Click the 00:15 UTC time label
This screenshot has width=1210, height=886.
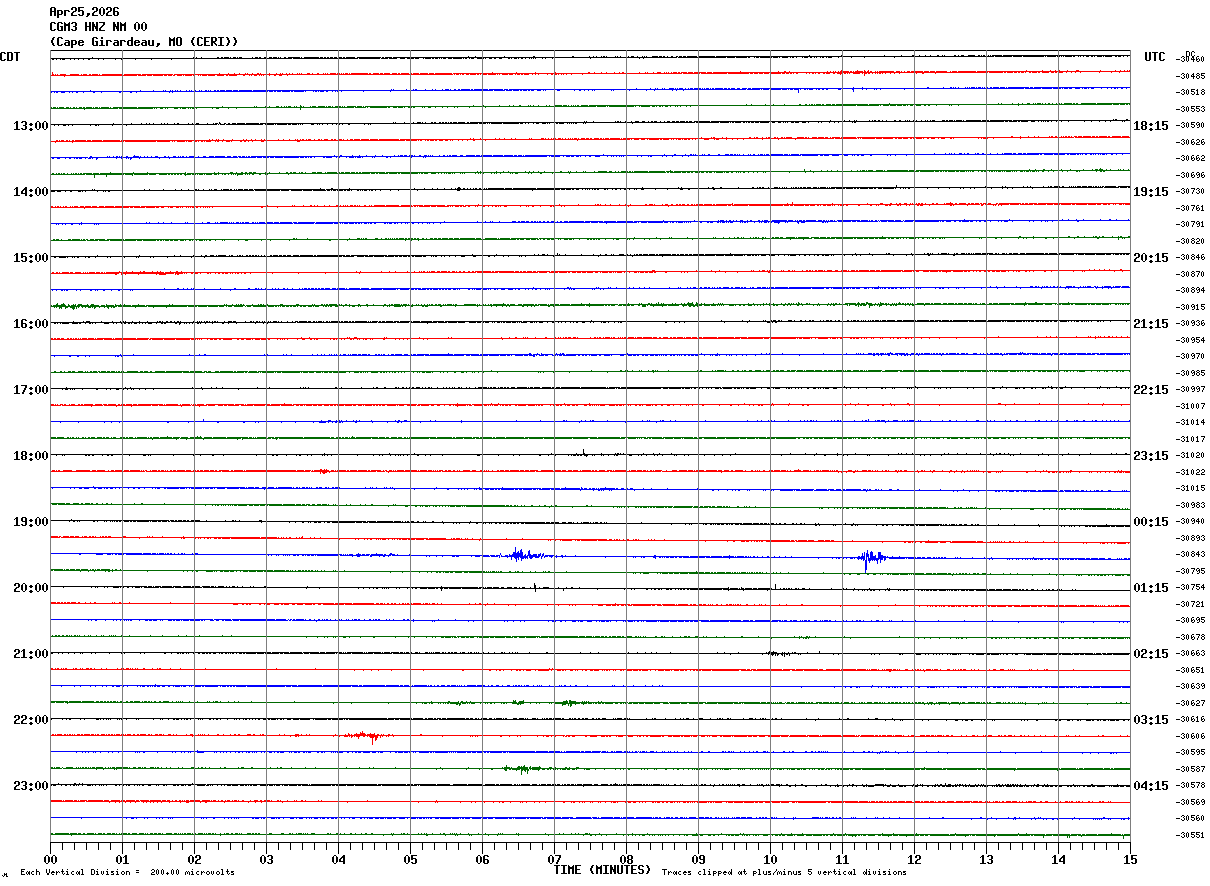(x=1151, y=522)
